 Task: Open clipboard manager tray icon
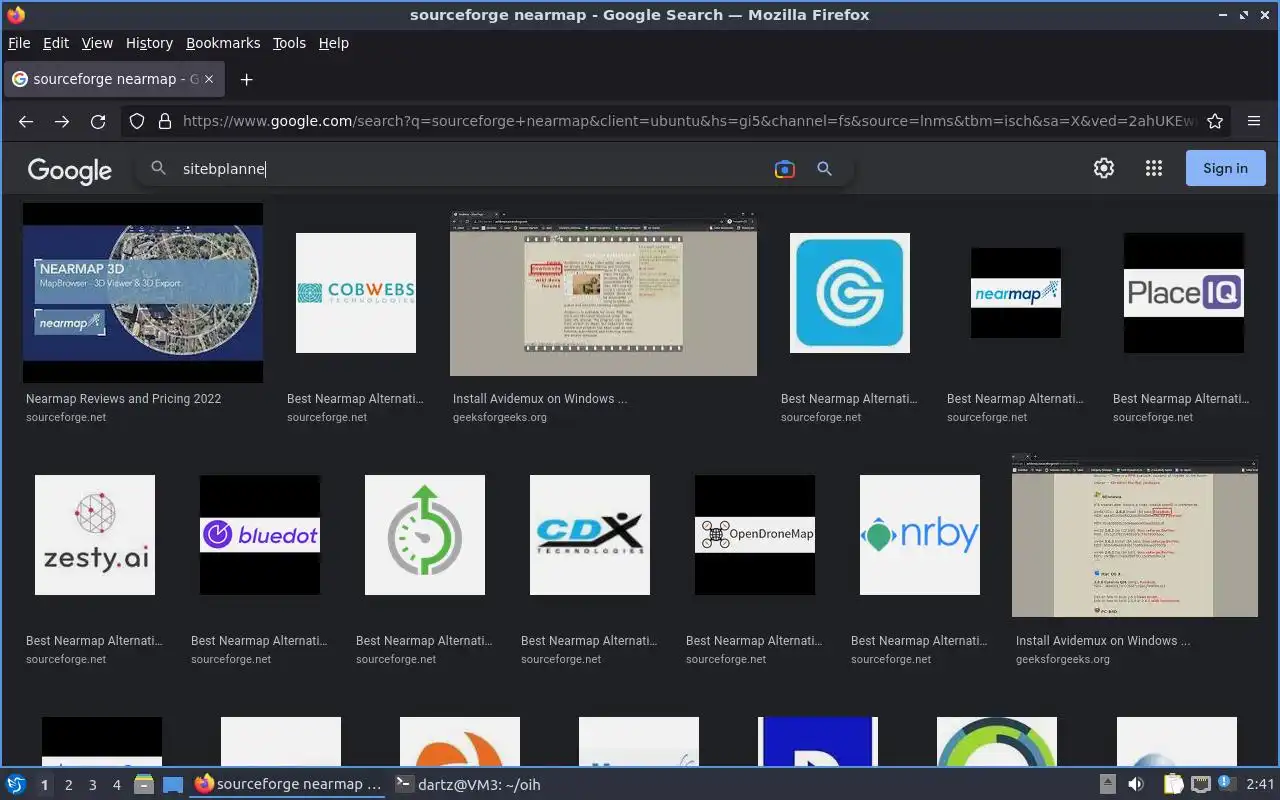point(1173,784)
